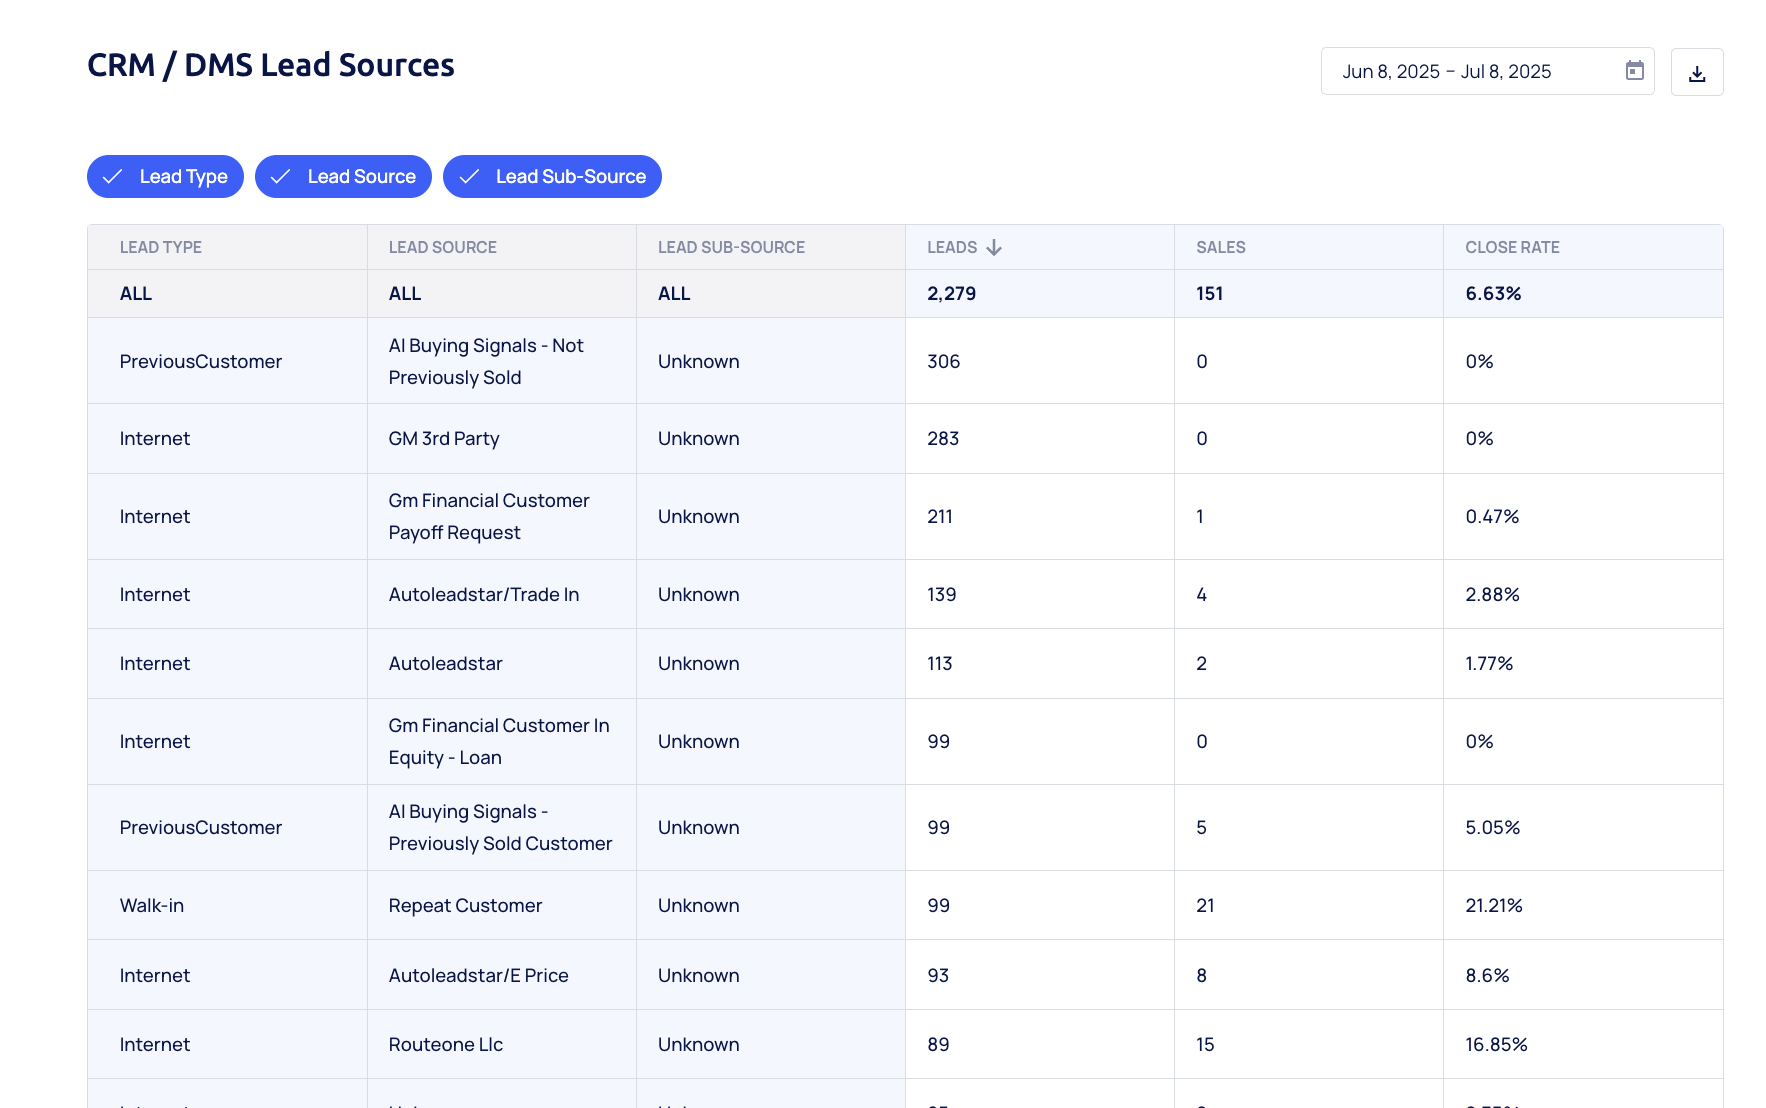Toggle the Lead Sub-Source filter chip
1766x1108 pixels.
[552, 177]
